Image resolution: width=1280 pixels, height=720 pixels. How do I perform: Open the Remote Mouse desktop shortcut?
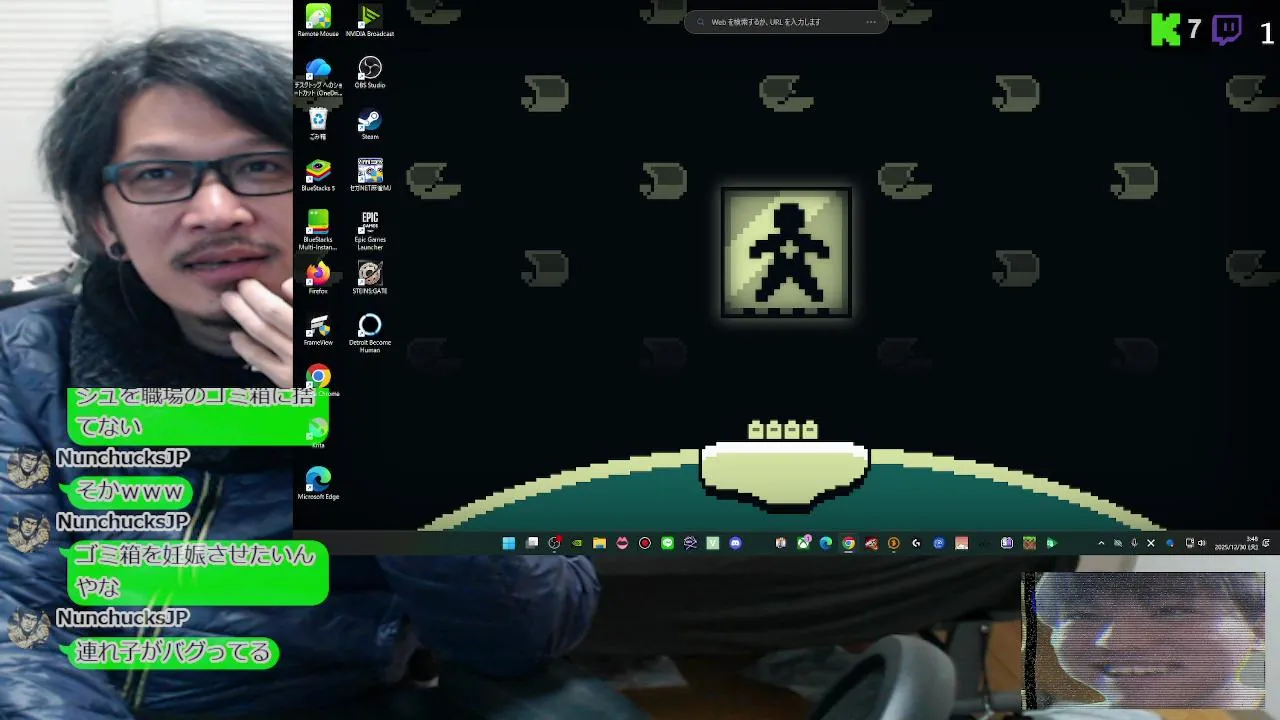point(318,21)
